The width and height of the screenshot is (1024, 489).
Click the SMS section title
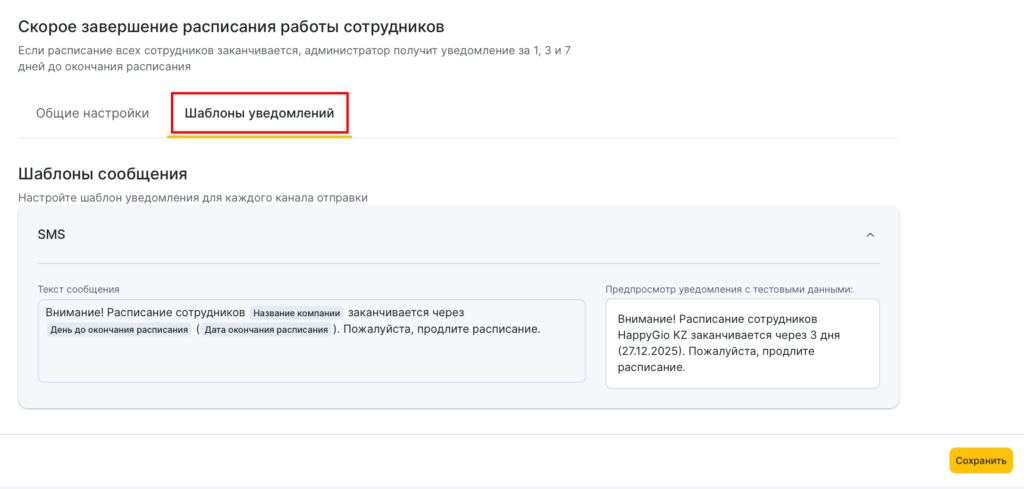[51, 235]
